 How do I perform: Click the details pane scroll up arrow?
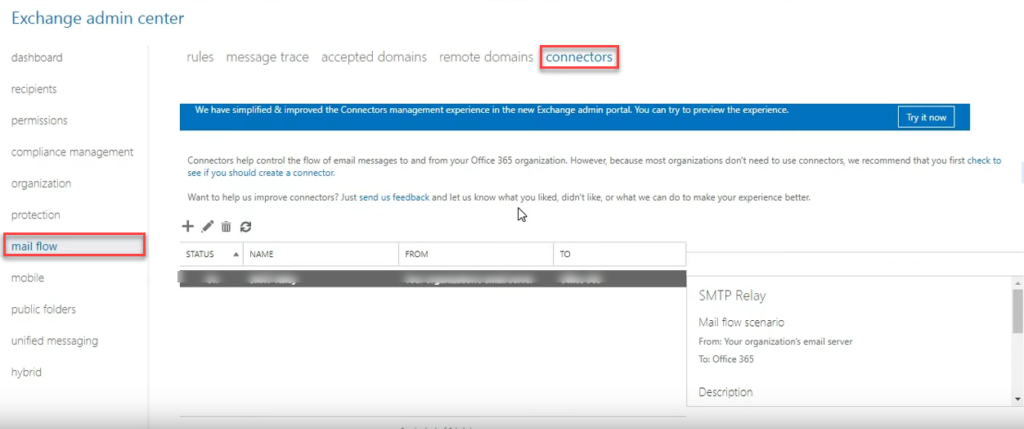1018,283
